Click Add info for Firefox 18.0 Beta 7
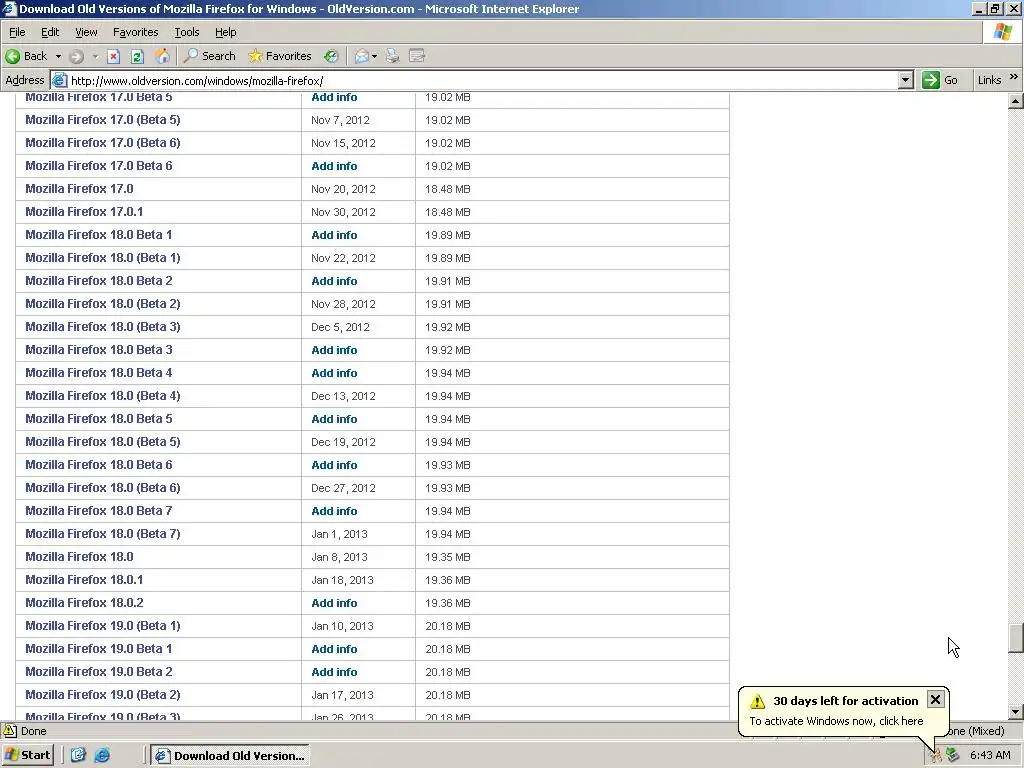This screenshot has height=768, width=1024. point(334,511)
